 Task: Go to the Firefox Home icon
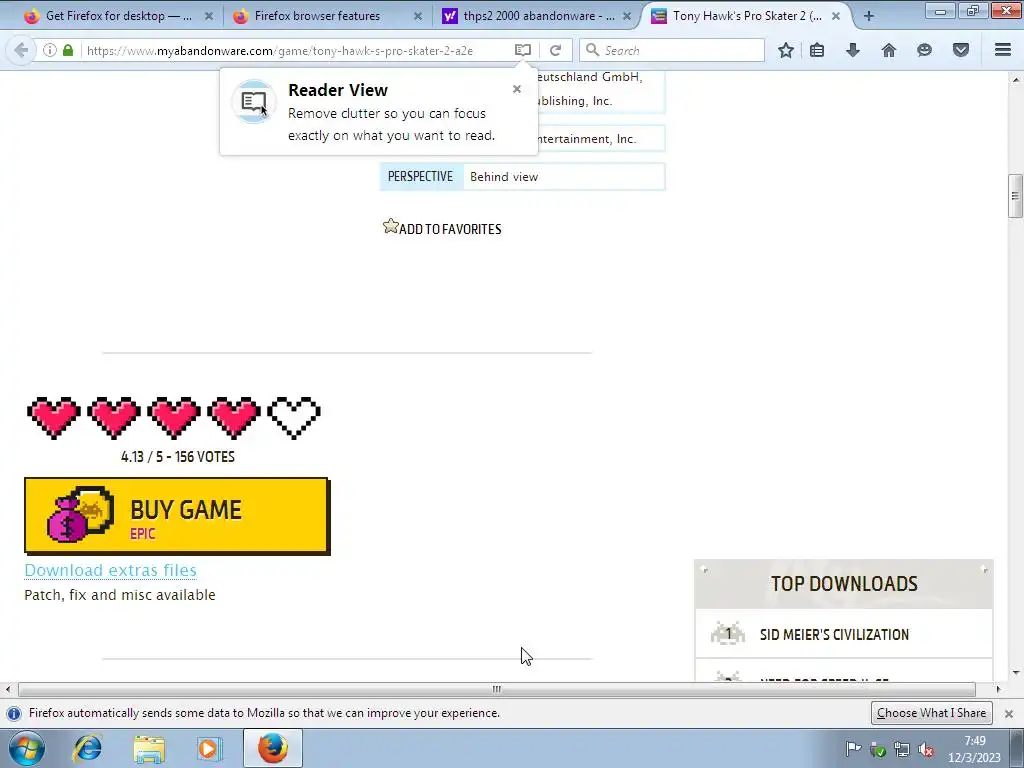pos(889,50)
